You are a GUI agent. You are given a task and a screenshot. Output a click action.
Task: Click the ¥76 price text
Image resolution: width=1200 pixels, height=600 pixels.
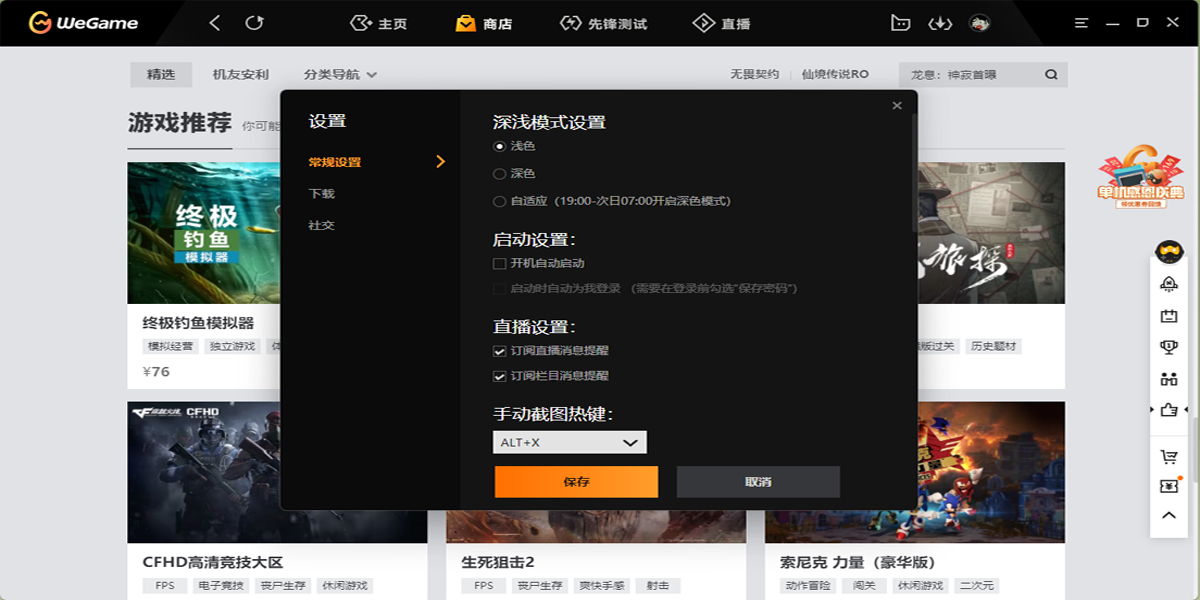click(x=156, y=372)
